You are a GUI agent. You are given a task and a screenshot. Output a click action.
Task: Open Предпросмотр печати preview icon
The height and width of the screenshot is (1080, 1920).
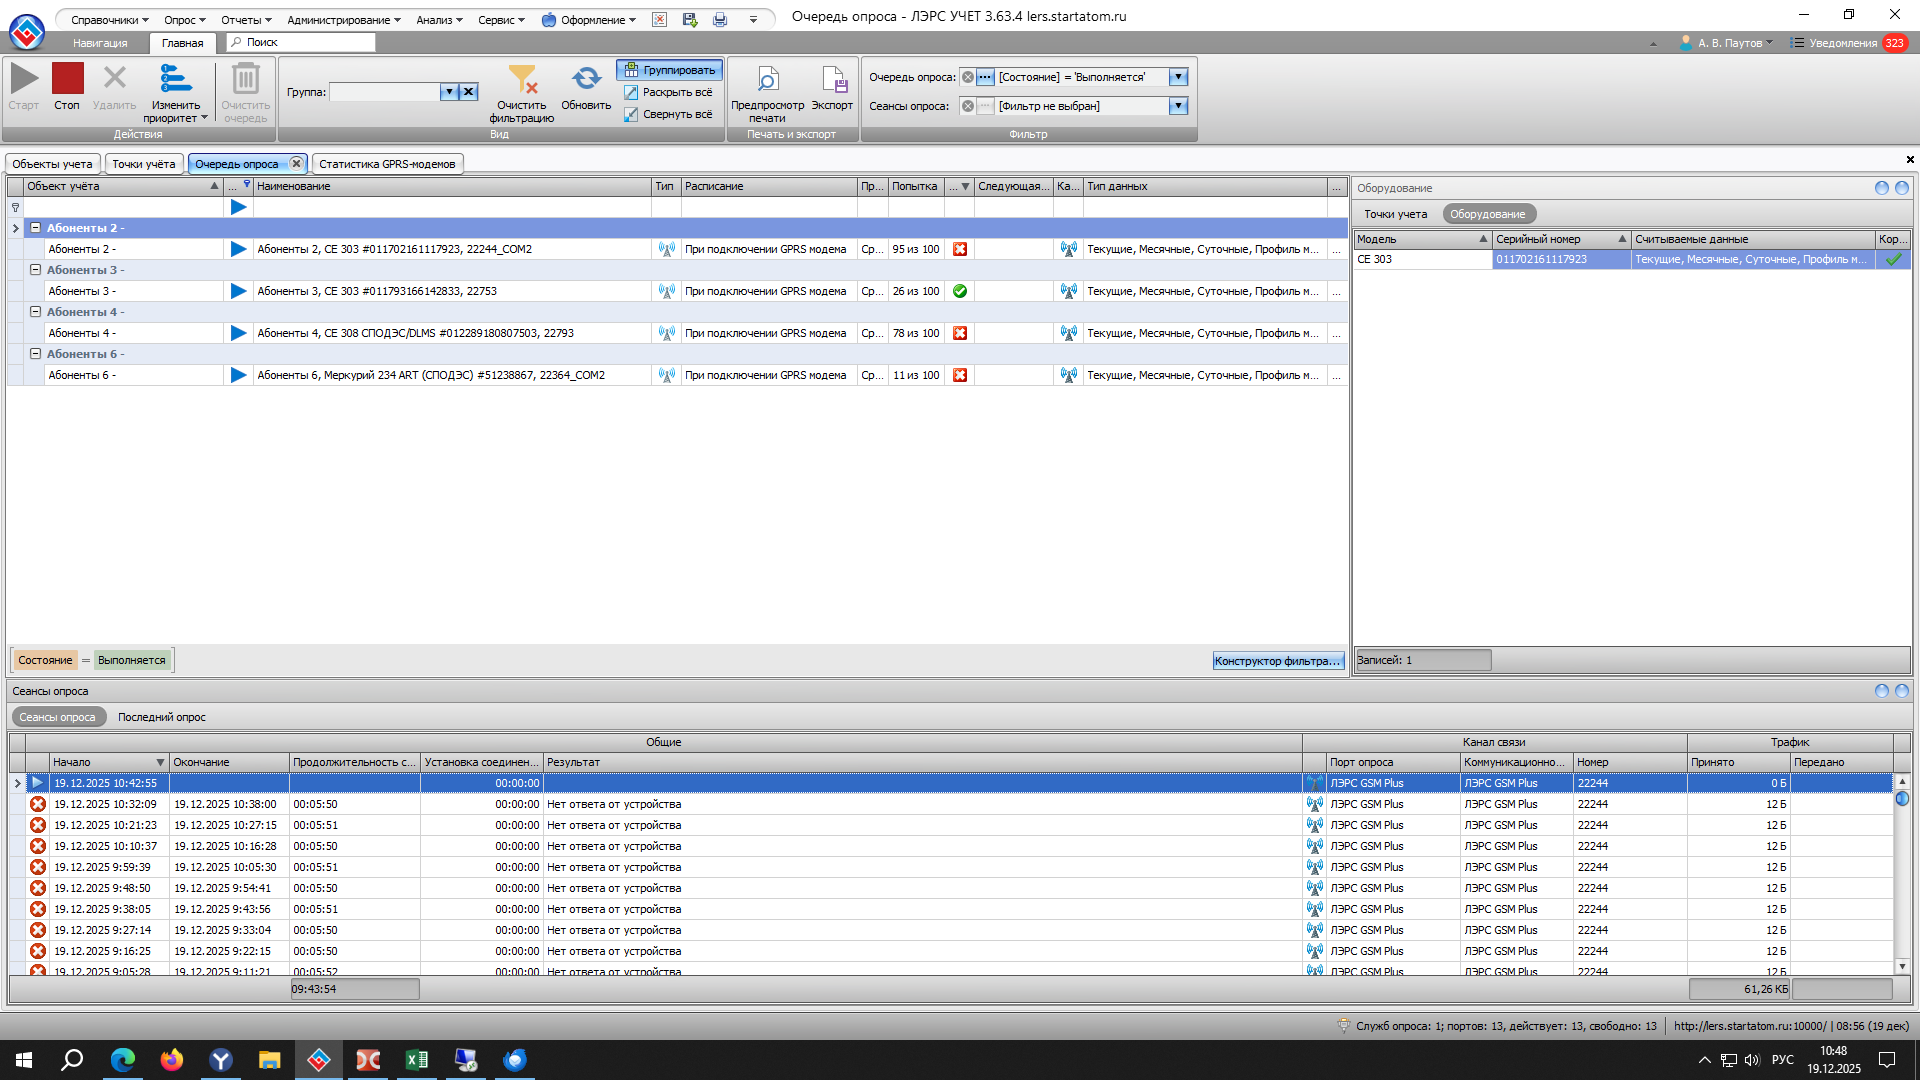[767, 79]
